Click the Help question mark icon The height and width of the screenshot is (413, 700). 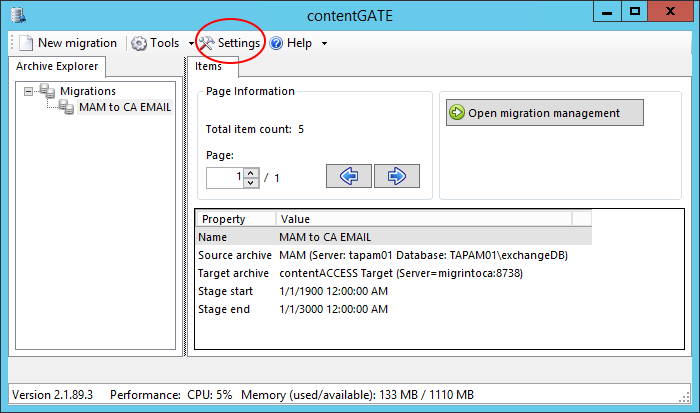click(x=276, y=43)
